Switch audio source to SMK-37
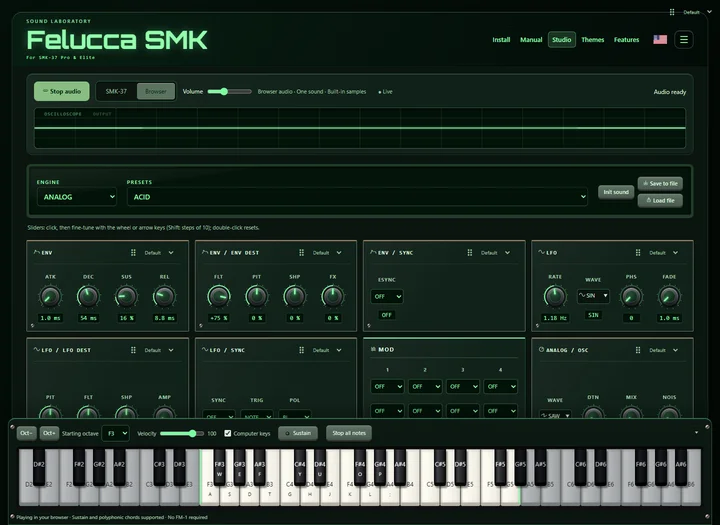This screenshot has height=525, width=720. pyautogui.click(x=116, y=91)
